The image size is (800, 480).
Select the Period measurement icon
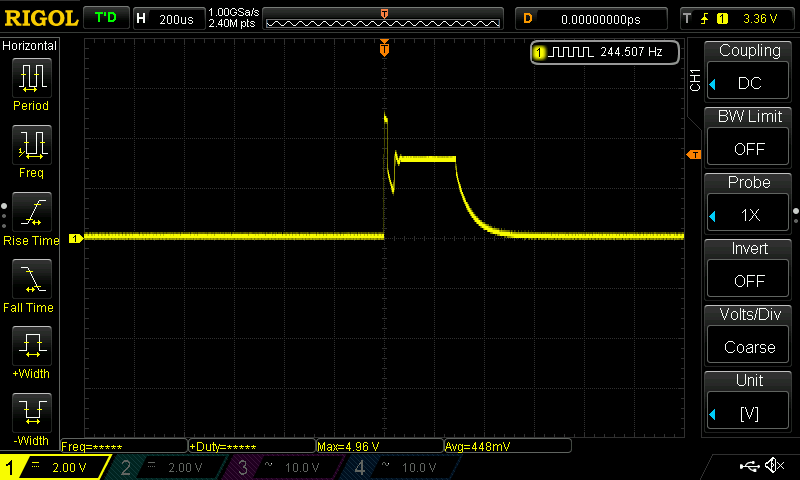coord(32,78)
